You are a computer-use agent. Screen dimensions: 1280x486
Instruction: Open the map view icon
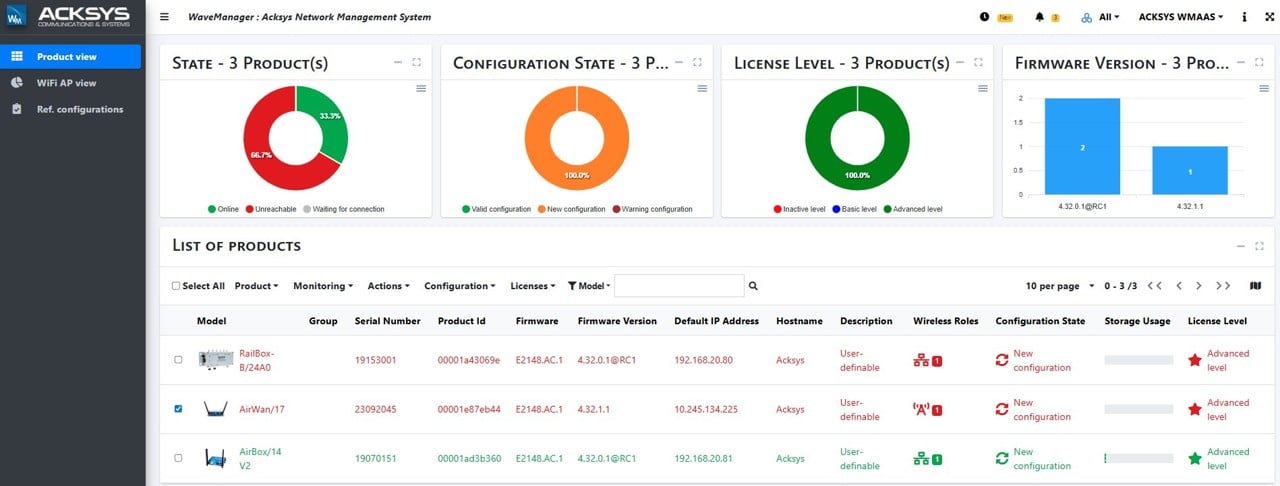click(x=1256, y=286)
